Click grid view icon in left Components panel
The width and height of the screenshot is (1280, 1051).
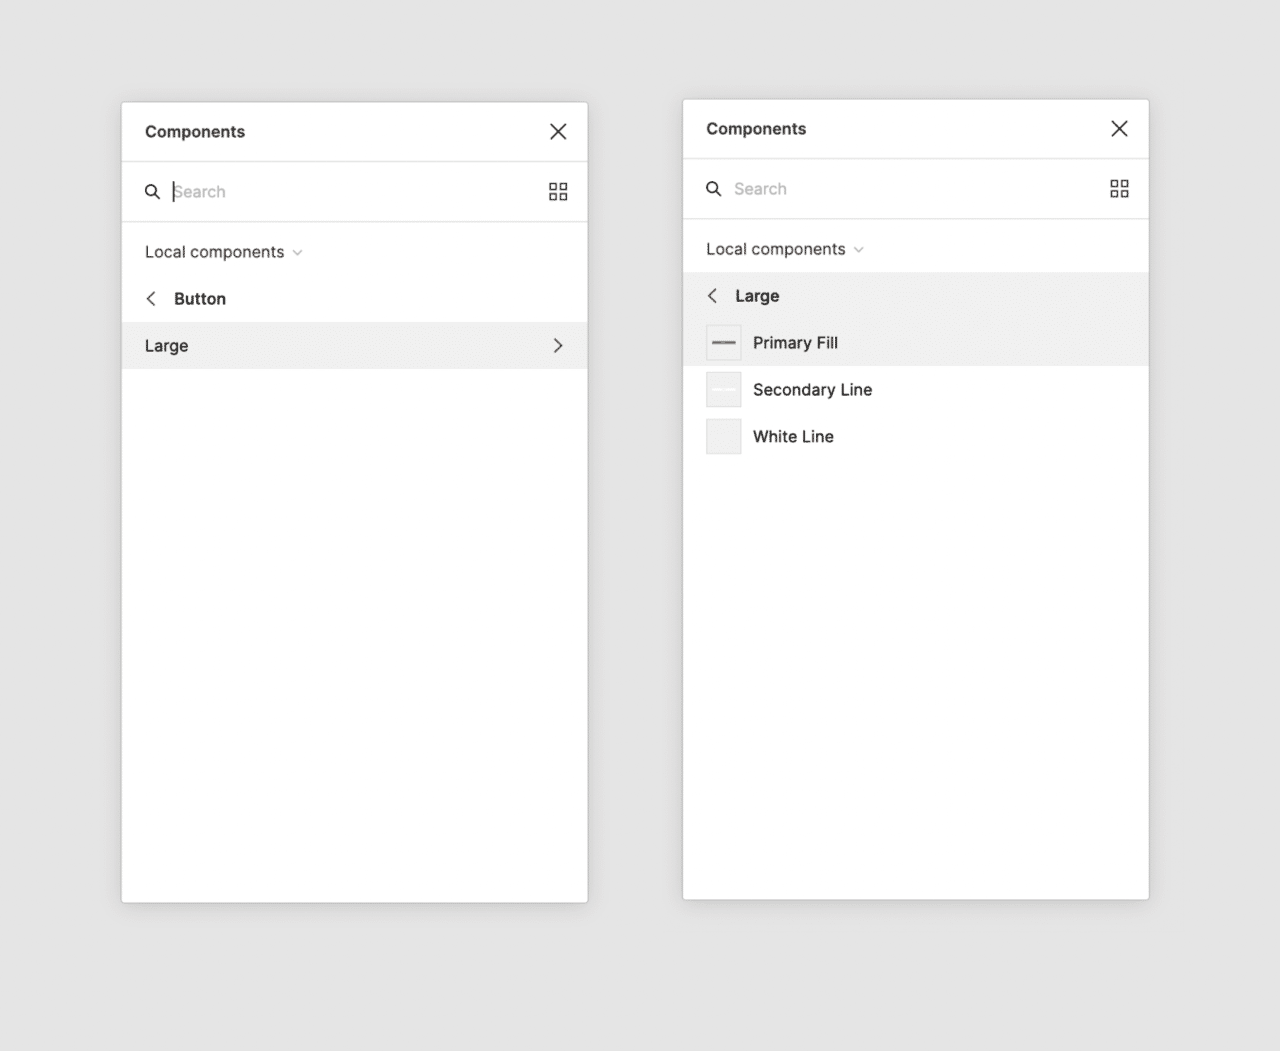[x=558, y=192]
